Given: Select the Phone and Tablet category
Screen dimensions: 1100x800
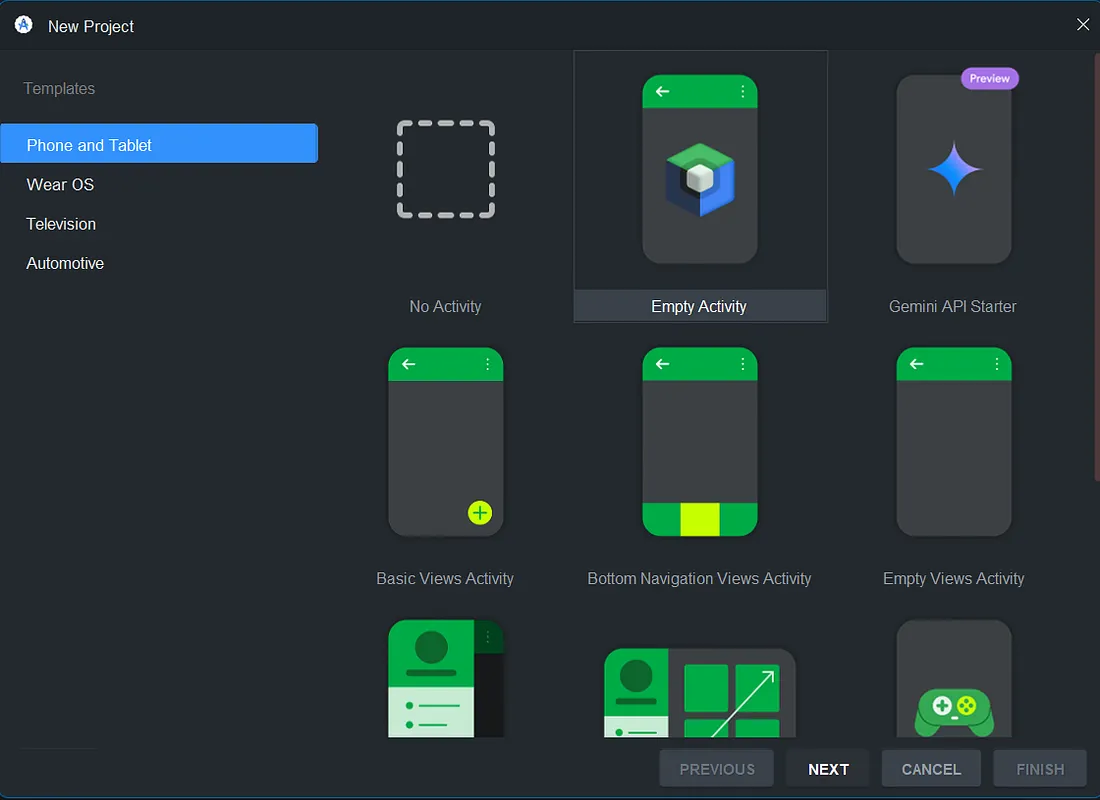Looking at the screenshot, I should tap(159, 144).
